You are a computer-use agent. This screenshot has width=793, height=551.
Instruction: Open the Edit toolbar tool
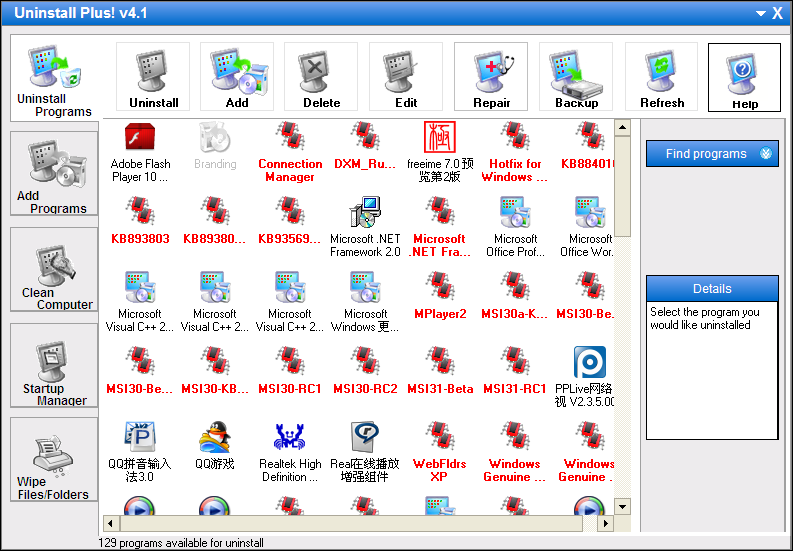406,77
